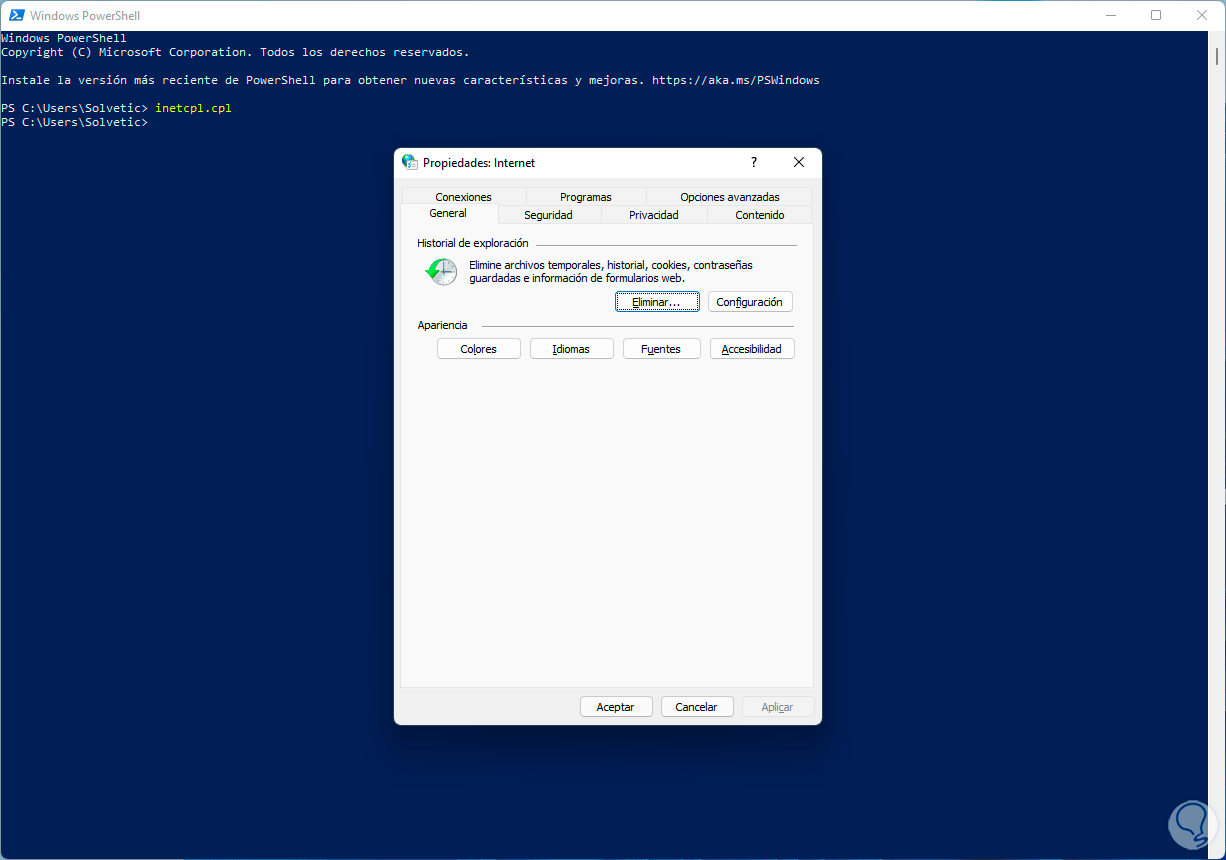
Task: Click the PowerShell window title icon
Action: click(17, 15)
